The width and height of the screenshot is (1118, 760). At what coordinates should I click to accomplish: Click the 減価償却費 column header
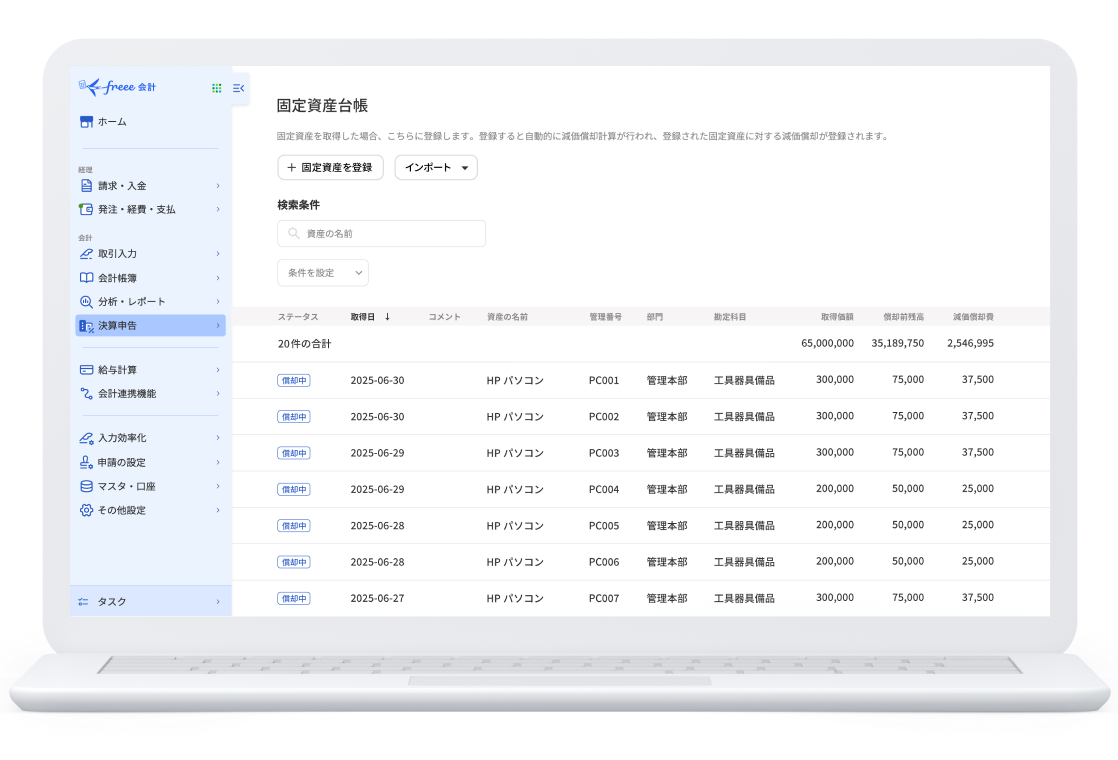coord(973,317)
